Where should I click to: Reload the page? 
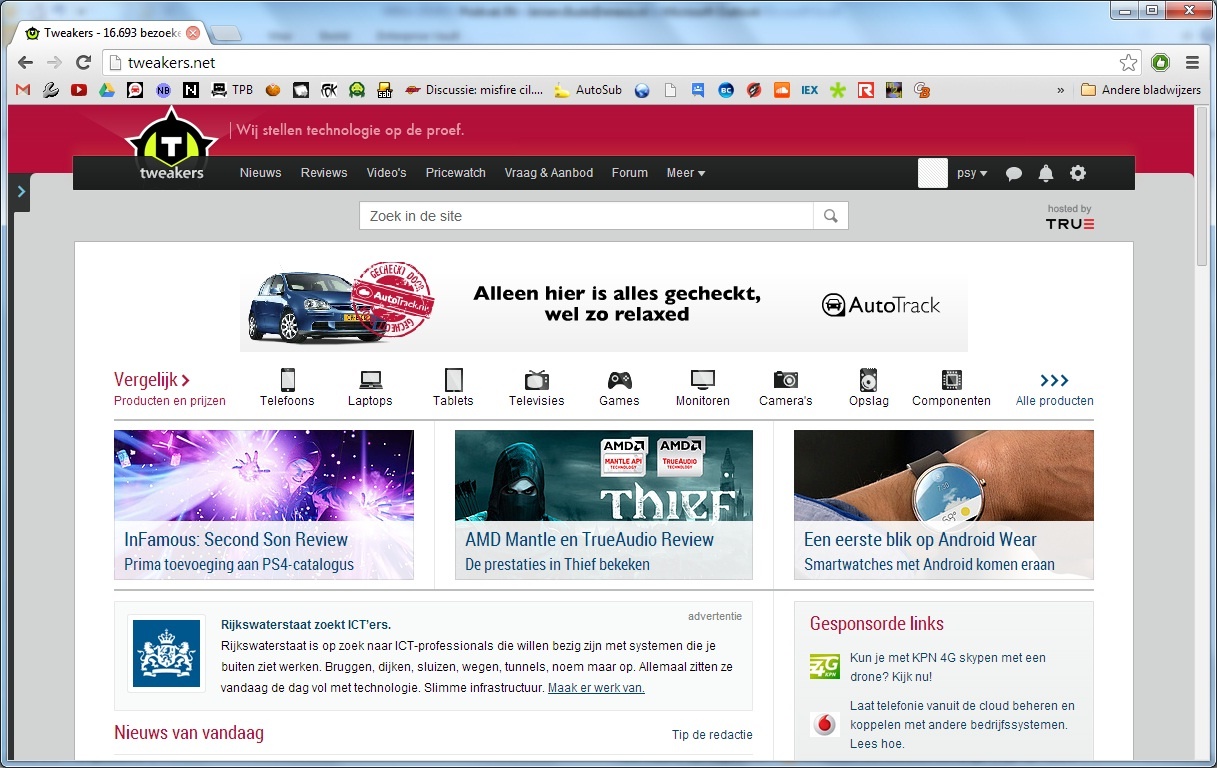(84, 62)
